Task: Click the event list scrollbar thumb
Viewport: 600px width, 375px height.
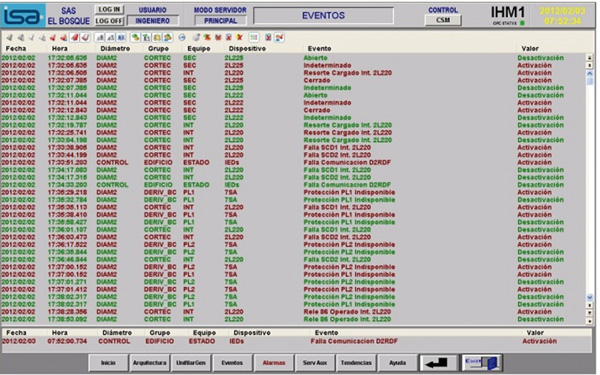Action: coord(589,81)
